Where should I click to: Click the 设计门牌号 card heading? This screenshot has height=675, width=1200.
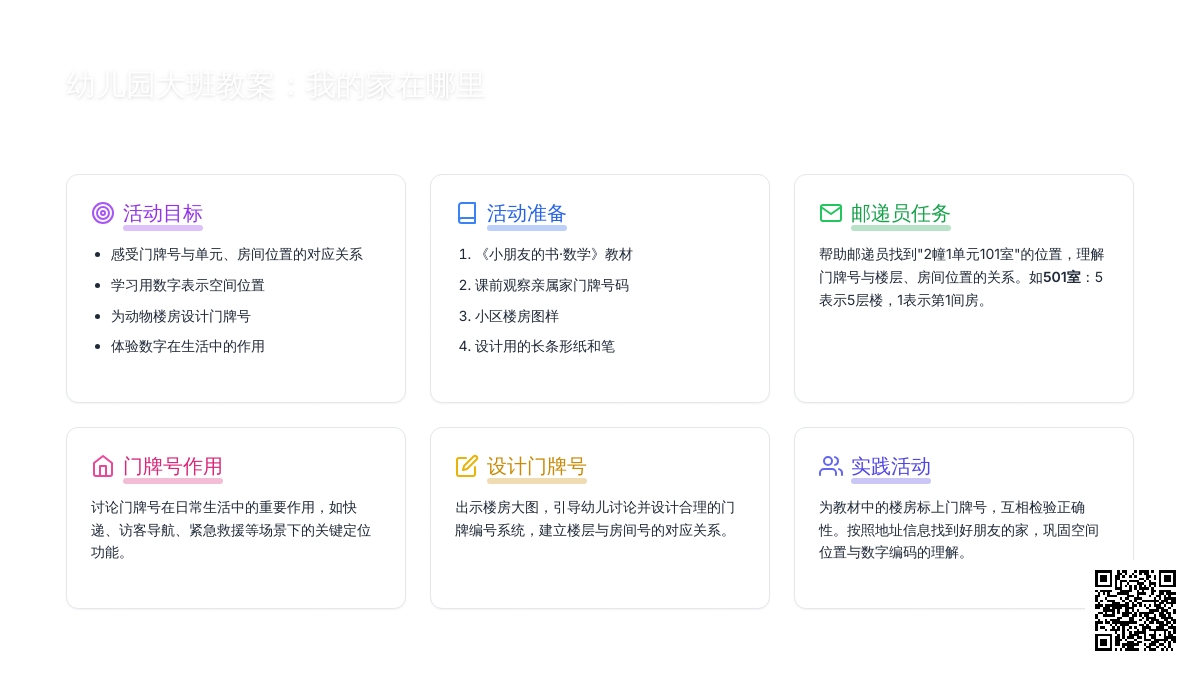point(537,466)
